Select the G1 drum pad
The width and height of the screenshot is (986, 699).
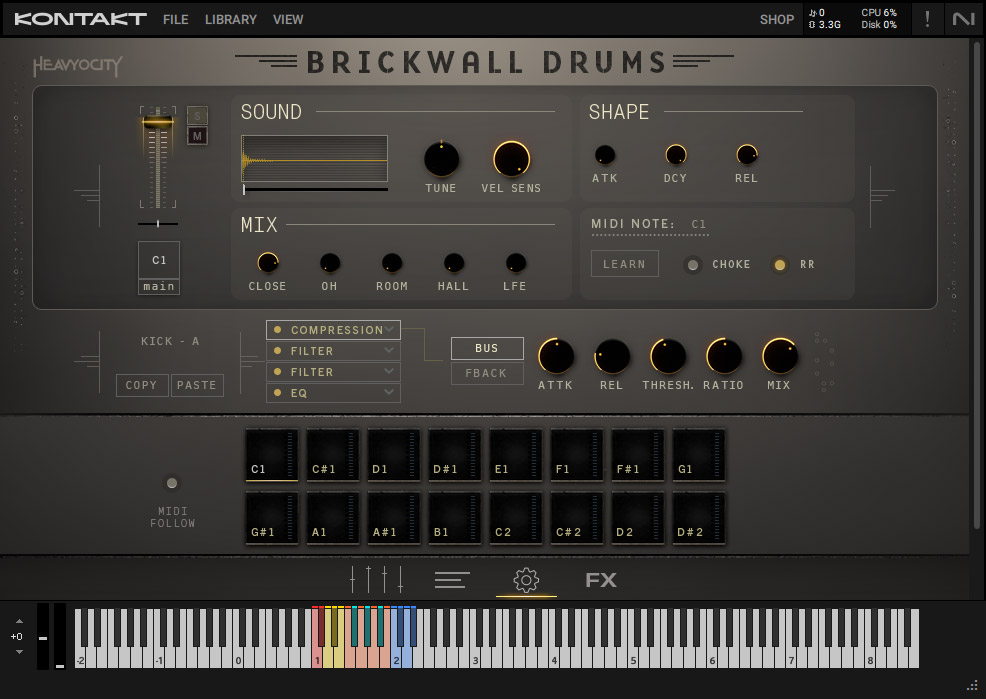point(699,456)
